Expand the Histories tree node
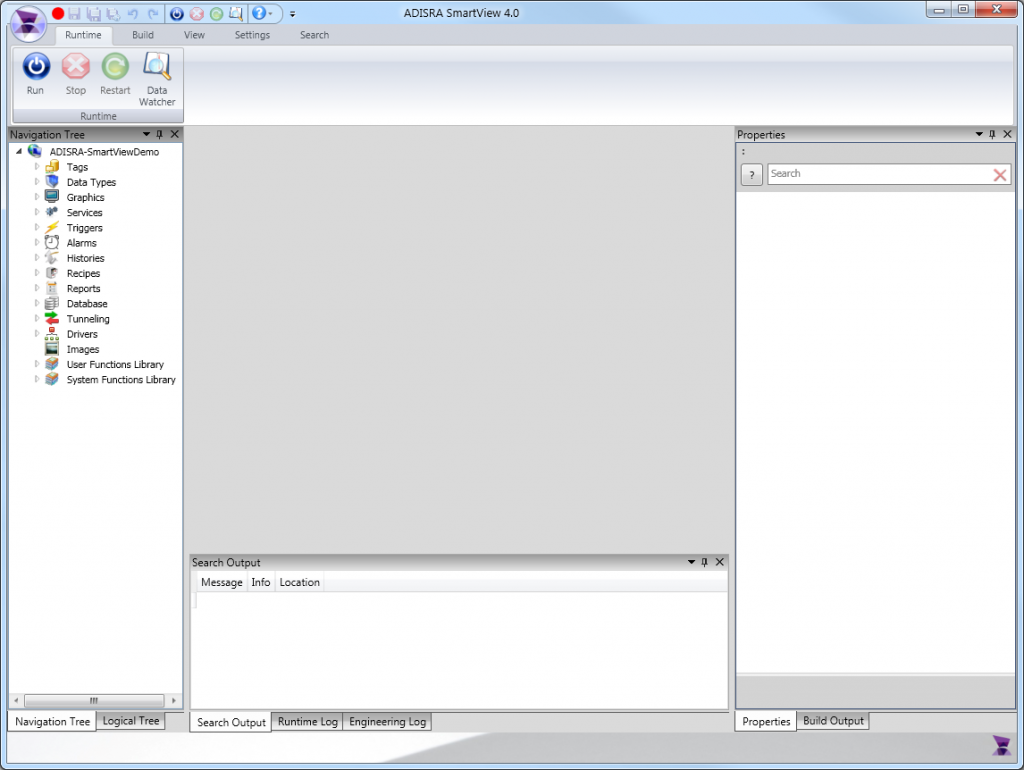 (37, 258)
